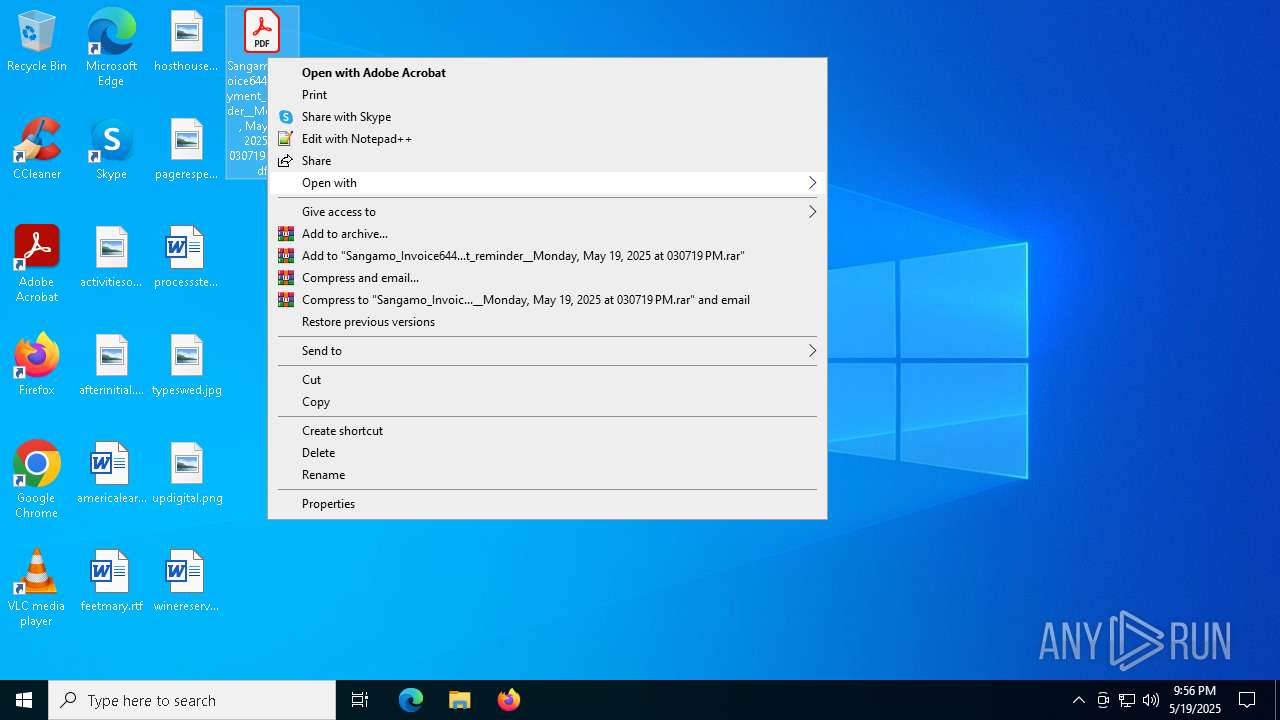Open File Explorer from the taskbar

point(460,700)
